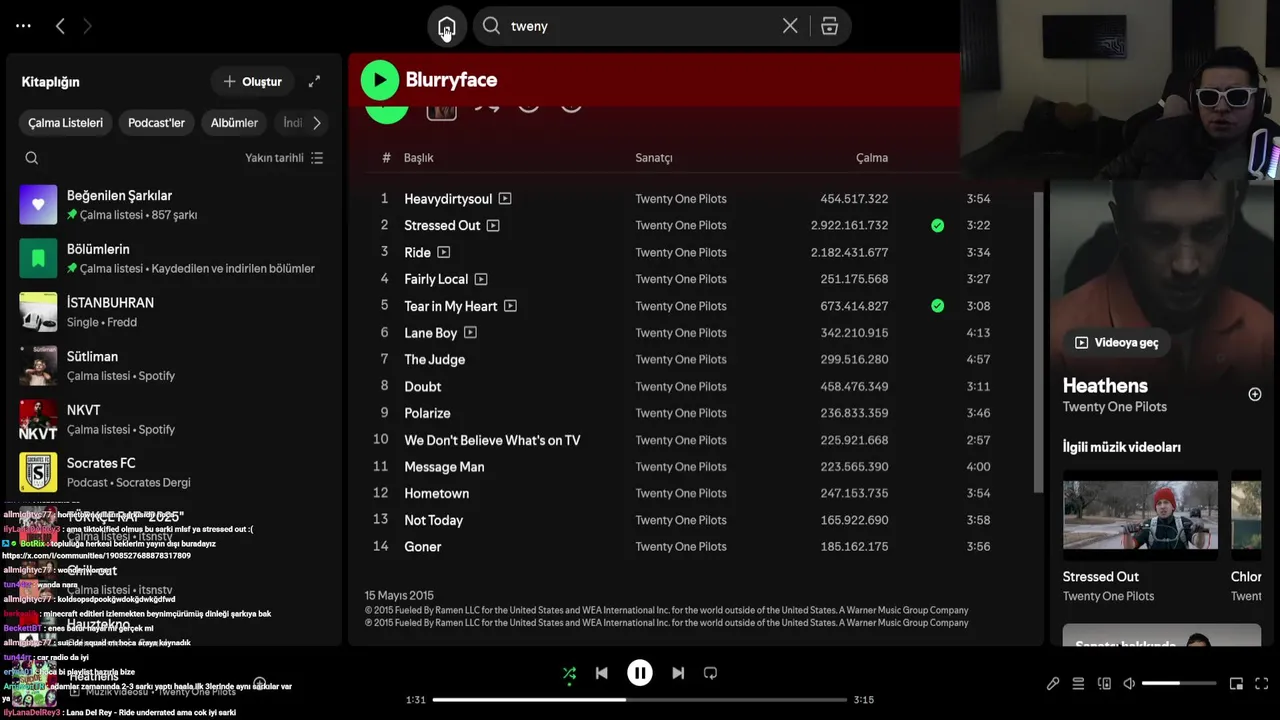Select the track Fairly Local
This screenshot has height=720, width=1280.
pyautogui.click(x=436, y=279)
